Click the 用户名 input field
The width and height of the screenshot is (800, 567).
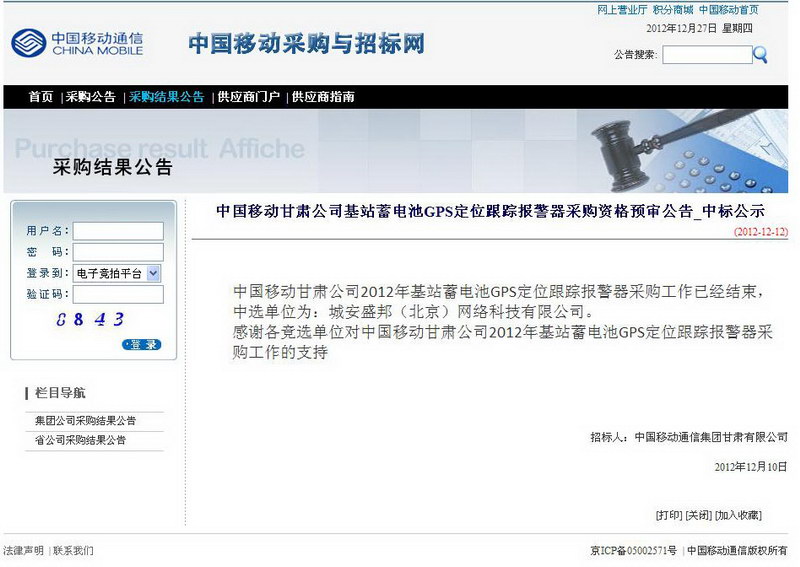coord(118,231)
